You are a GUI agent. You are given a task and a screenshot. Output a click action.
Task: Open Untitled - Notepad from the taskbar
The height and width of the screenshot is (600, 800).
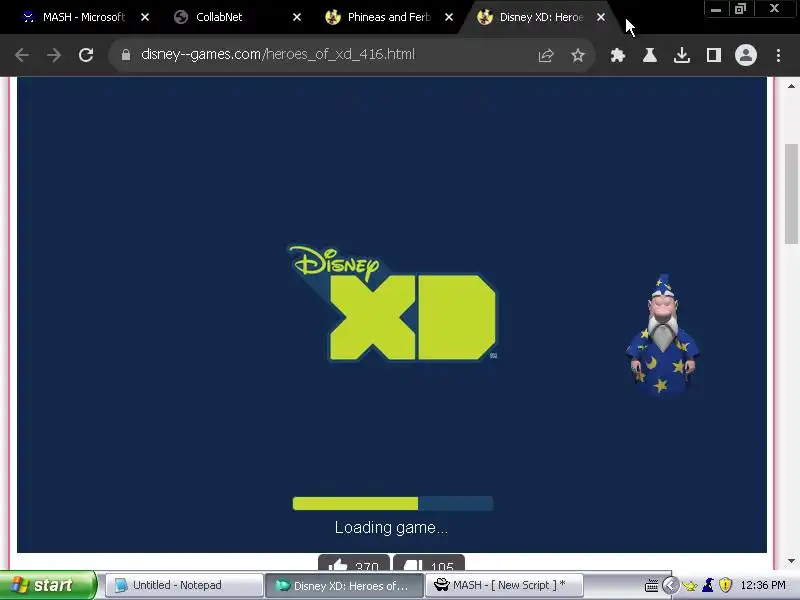[x=184, y=585]
